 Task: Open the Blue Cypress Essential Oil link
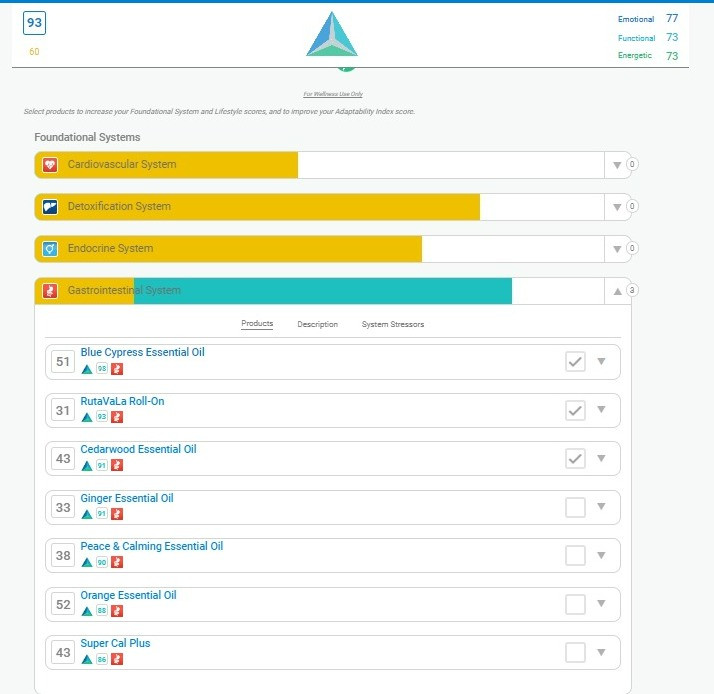(x=143, y=352)
